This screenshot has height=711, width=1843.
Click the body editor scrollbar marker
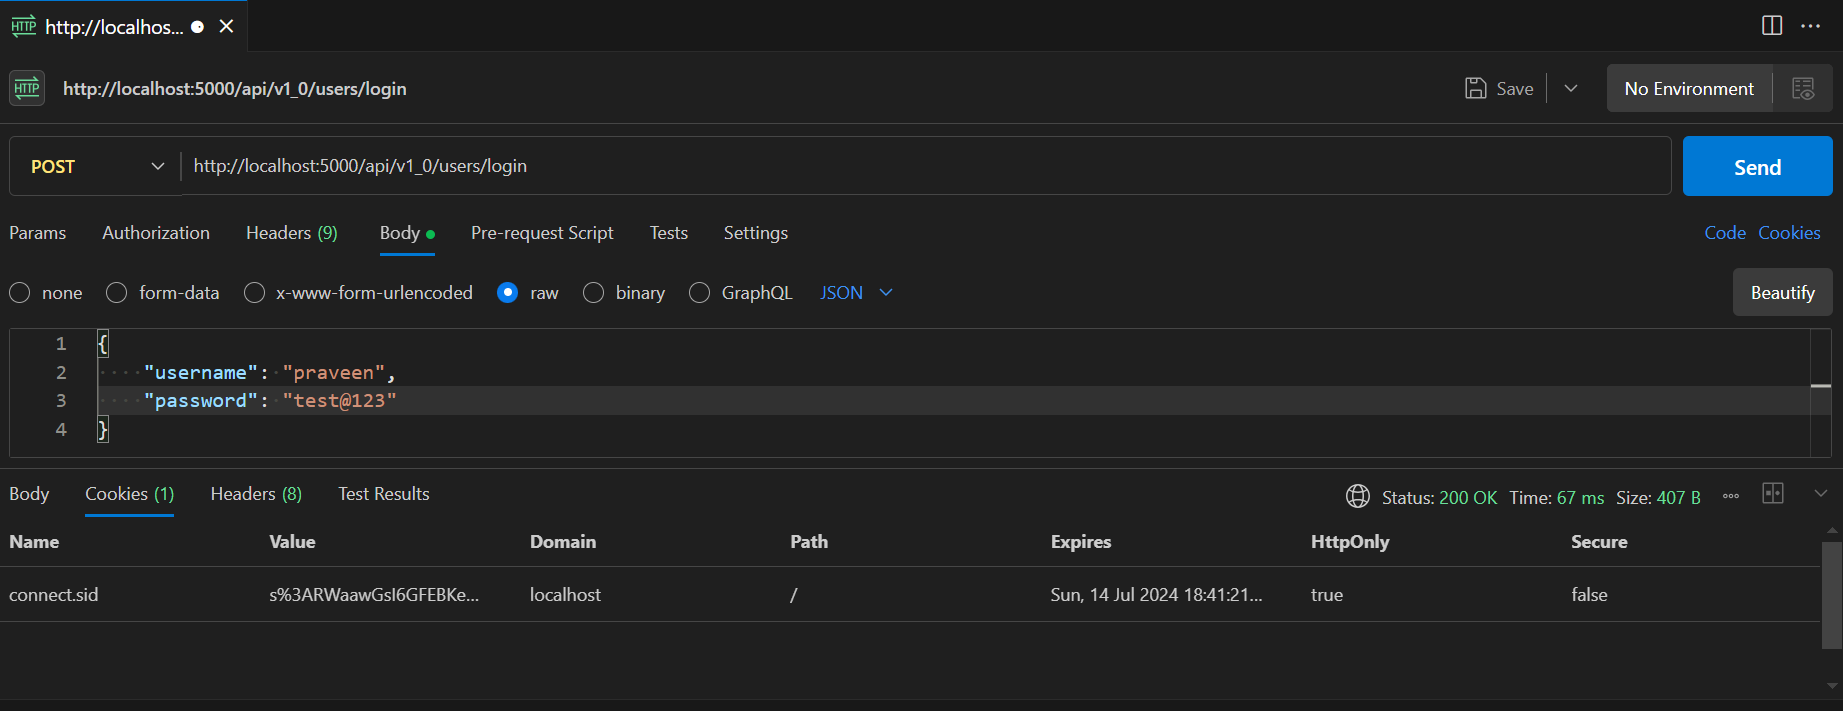[x=1821, y=386]
